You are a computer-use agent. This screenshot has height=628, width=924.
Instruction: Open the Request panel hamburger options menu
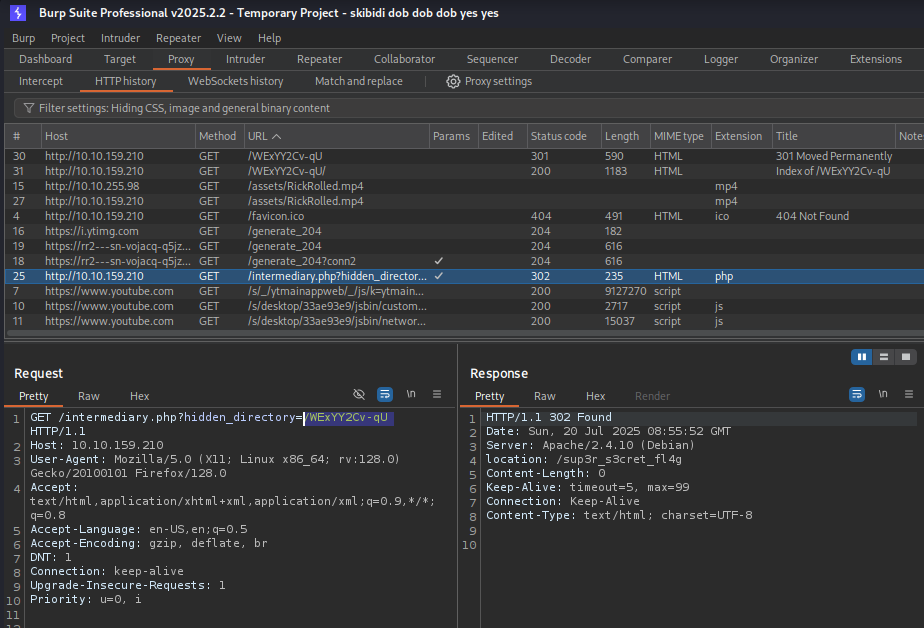(x=436, y=395)
